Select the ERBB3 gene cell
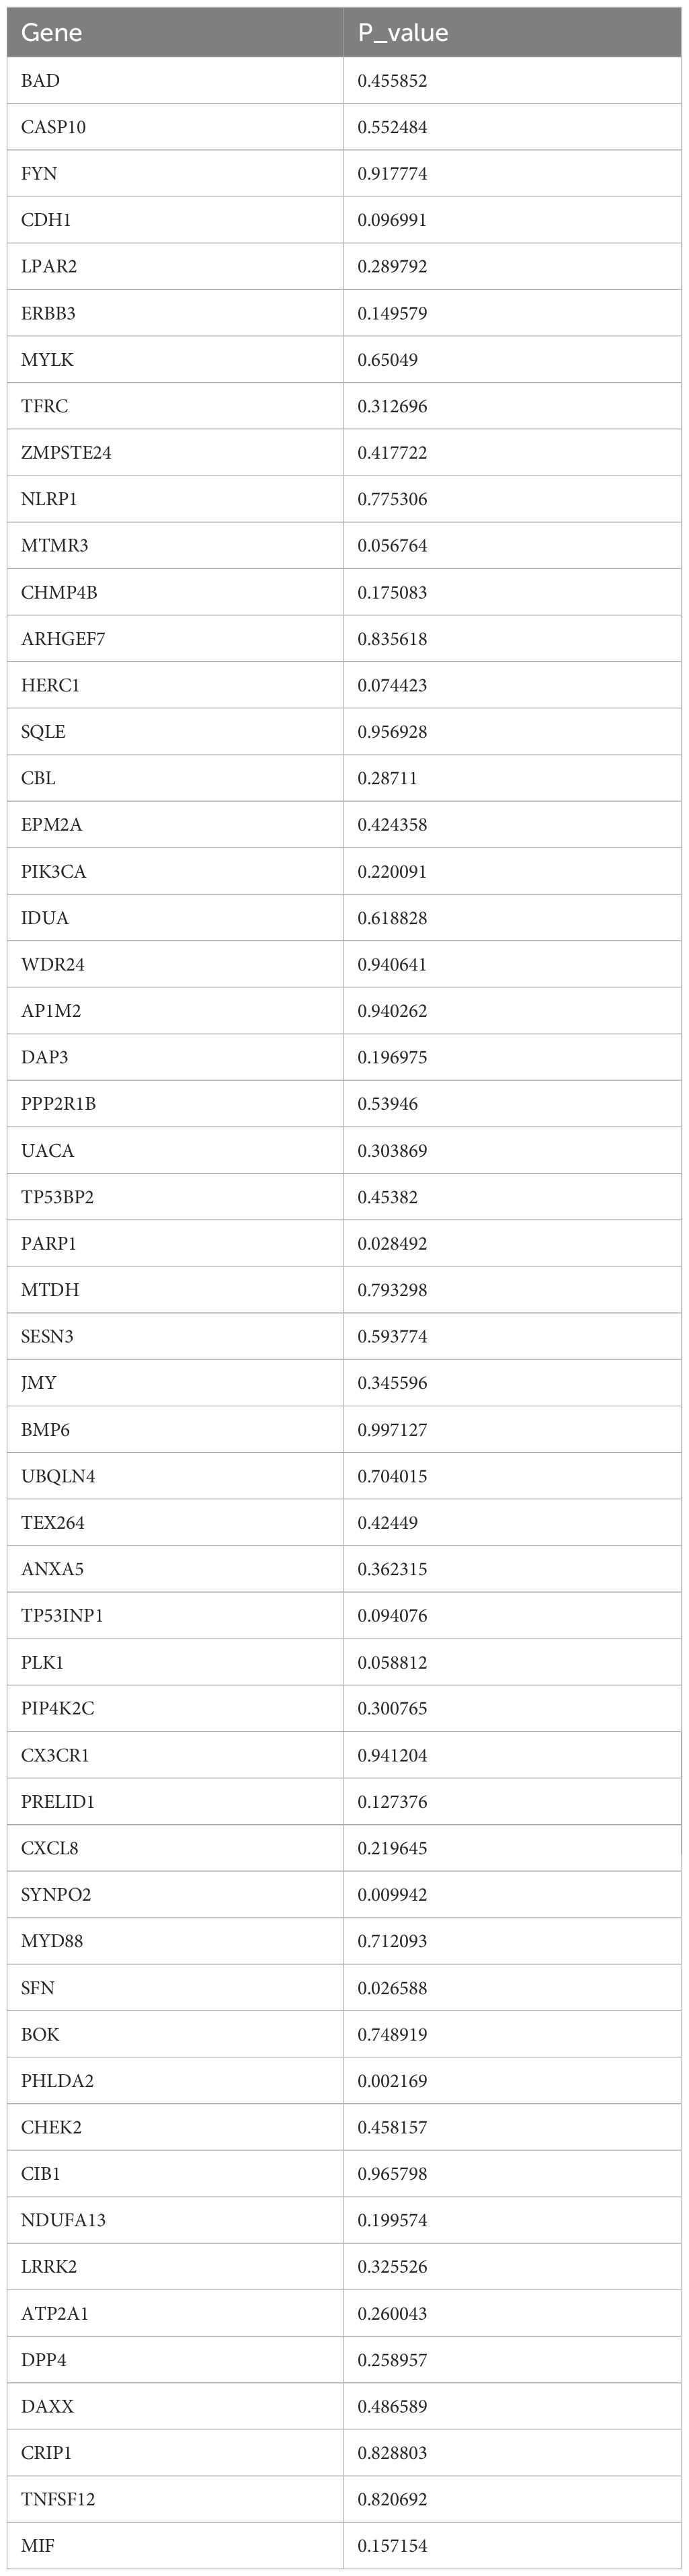Viewport: 689px width, 2576px height. pos(48,313)
